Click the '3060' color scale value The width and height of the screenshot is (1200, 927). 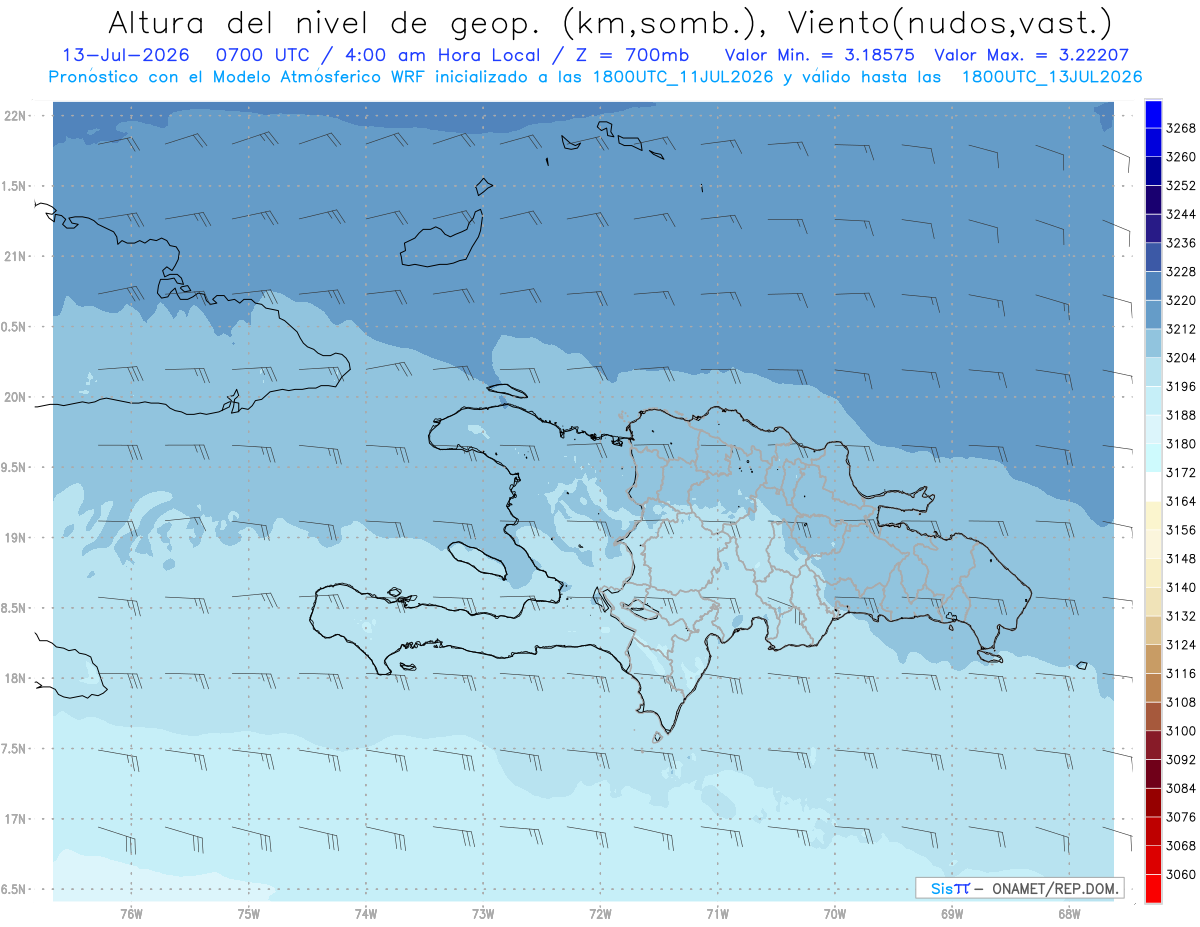[1181, 875]
